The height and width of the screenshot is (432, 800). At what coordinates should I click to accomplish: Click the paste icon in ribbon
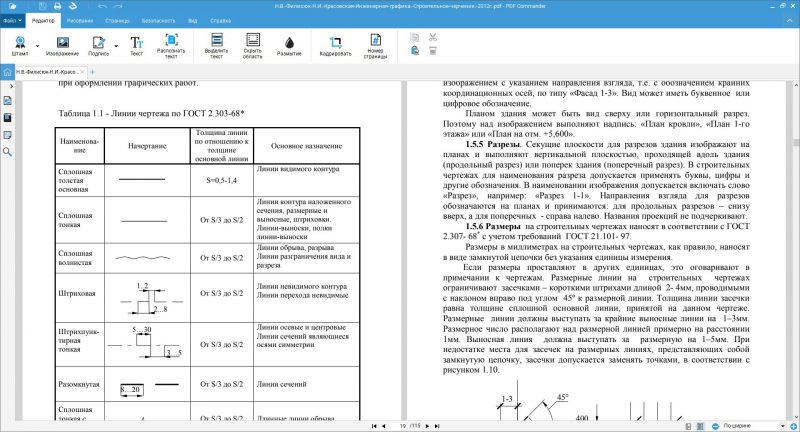click(415, 50)
